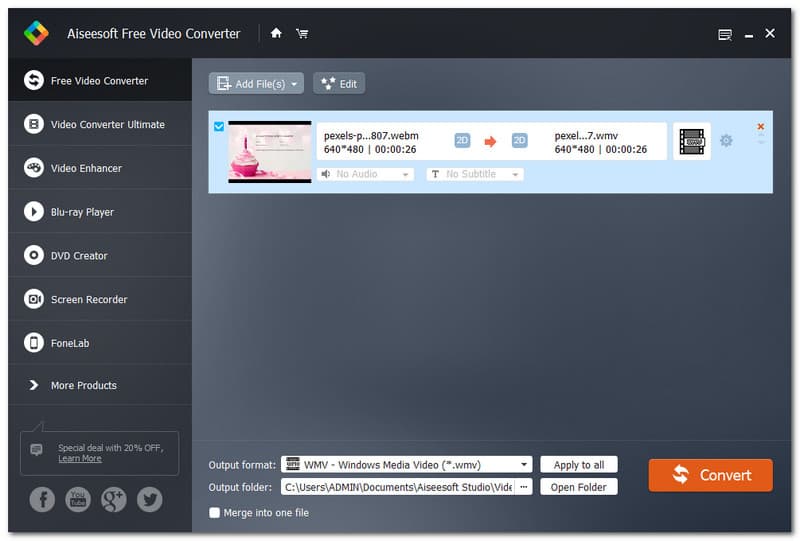The height and width of the screenshot is (541, 800).
Task: Open the YouTube social icon
Action: (x=78, y=499)
